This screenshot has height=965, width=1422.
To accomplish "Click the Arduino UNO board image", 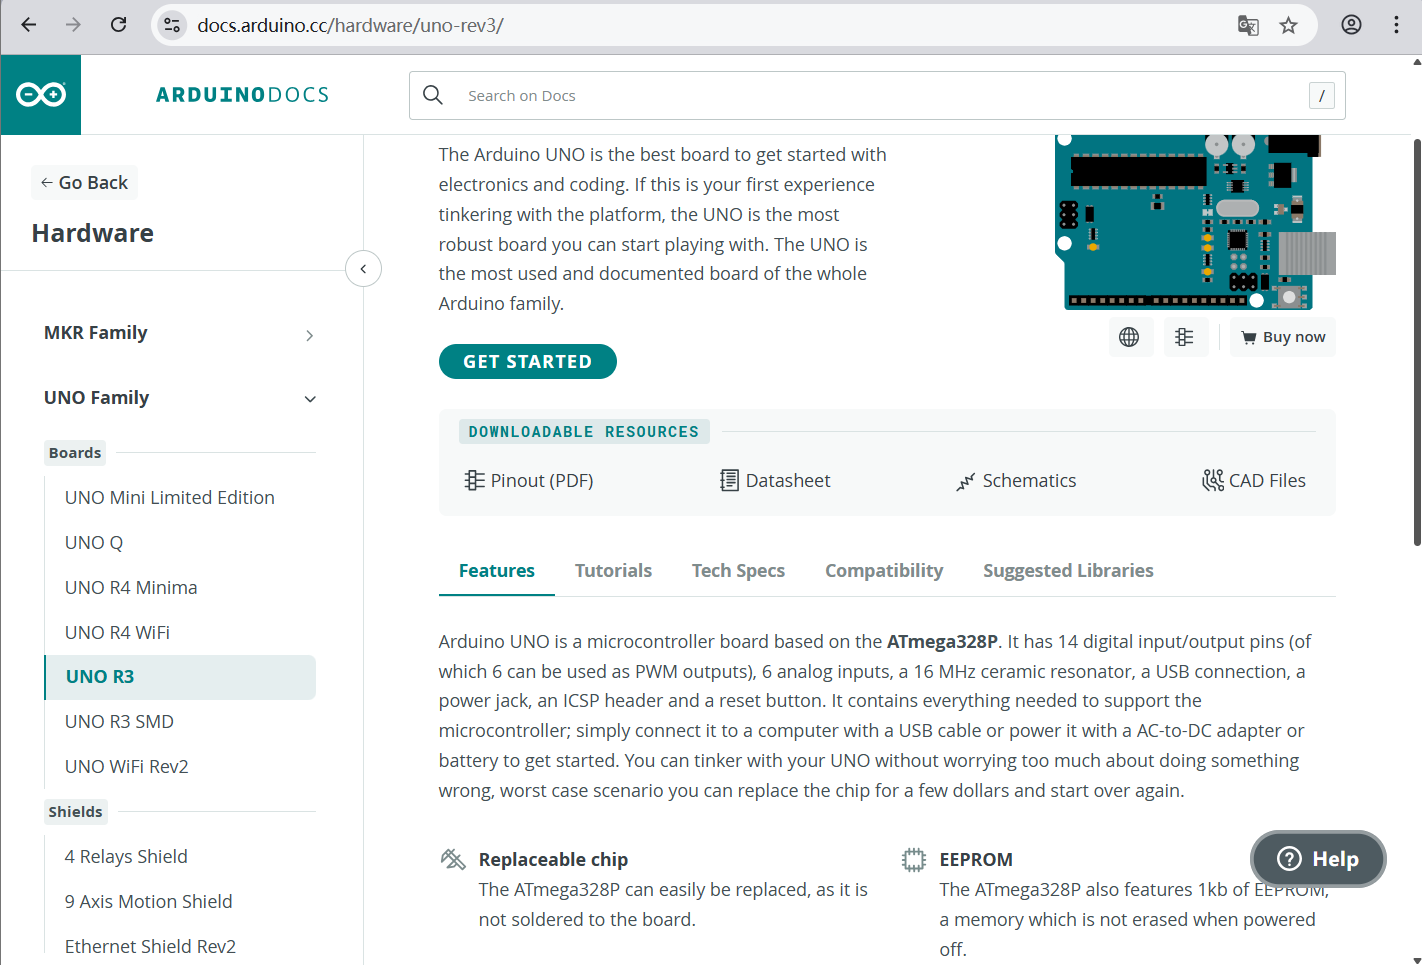I will click(x=1195, y=222).
